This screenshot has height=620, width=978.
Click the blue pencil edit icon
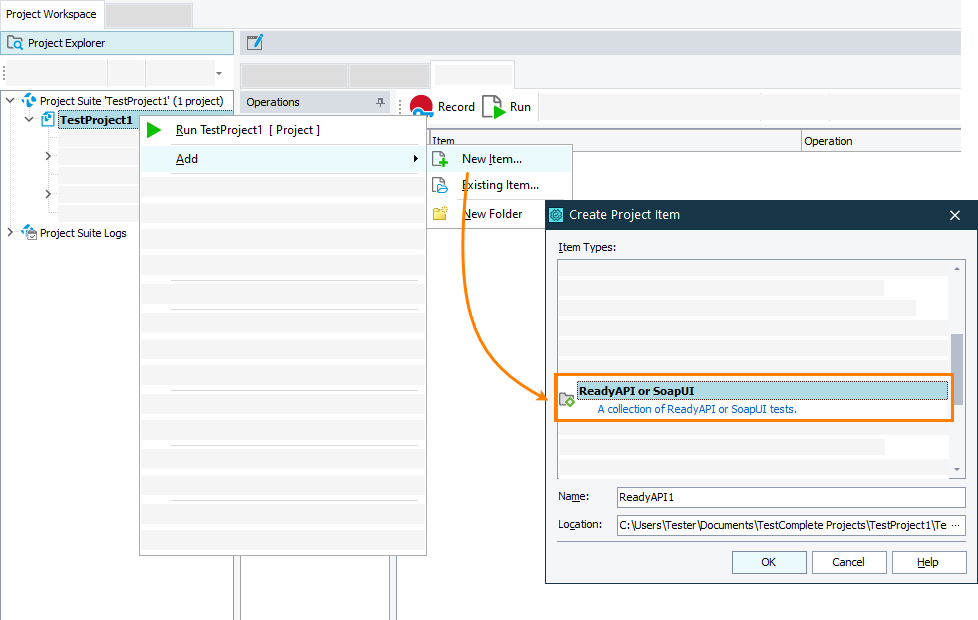pos(254,42)
